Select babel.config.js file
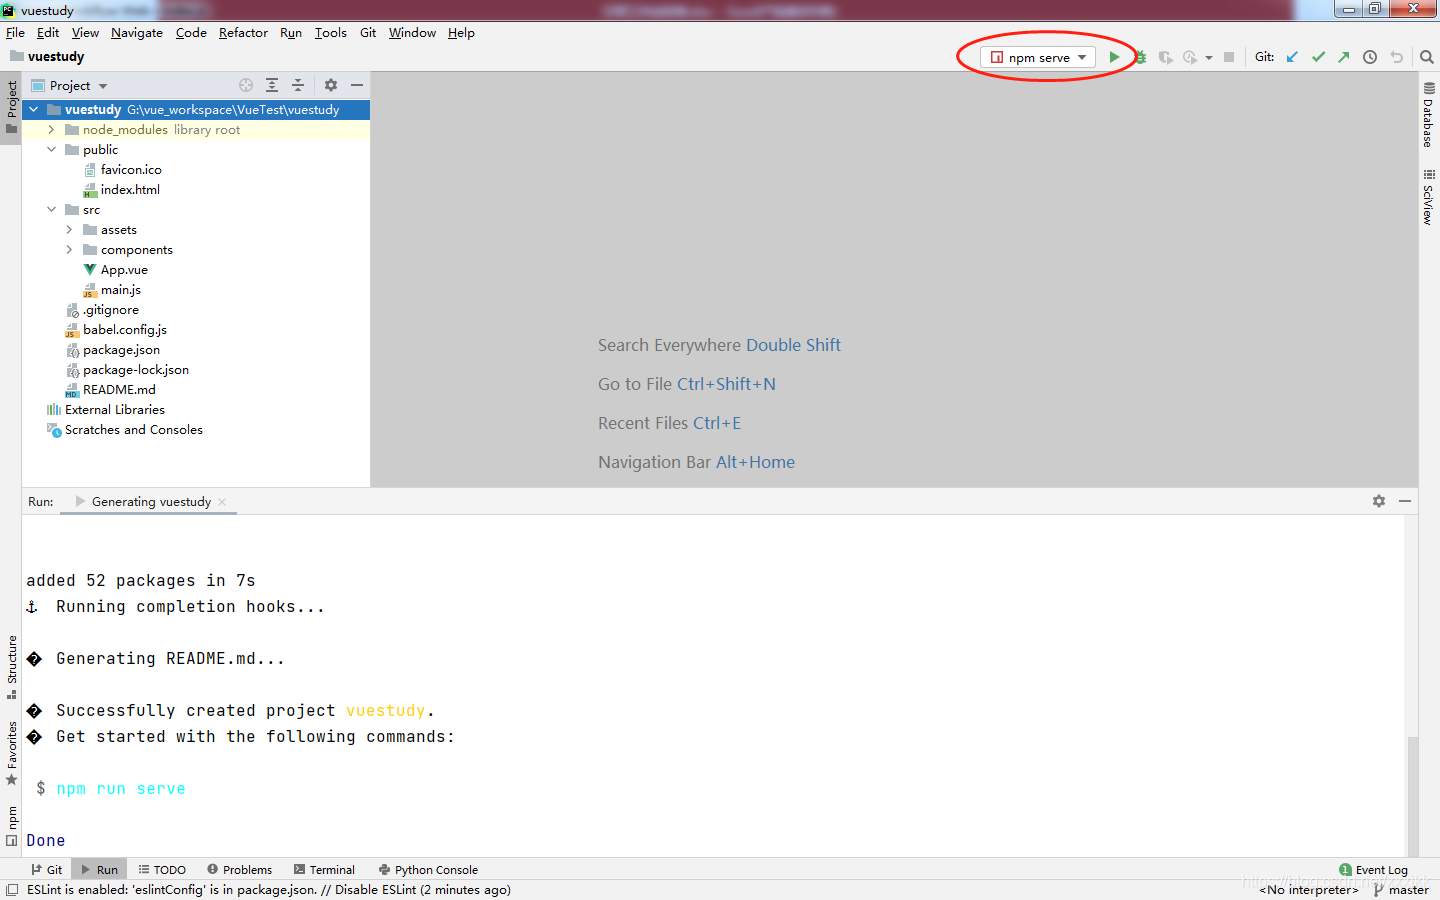Screen dimensions: 1440x900 point(125,330)
